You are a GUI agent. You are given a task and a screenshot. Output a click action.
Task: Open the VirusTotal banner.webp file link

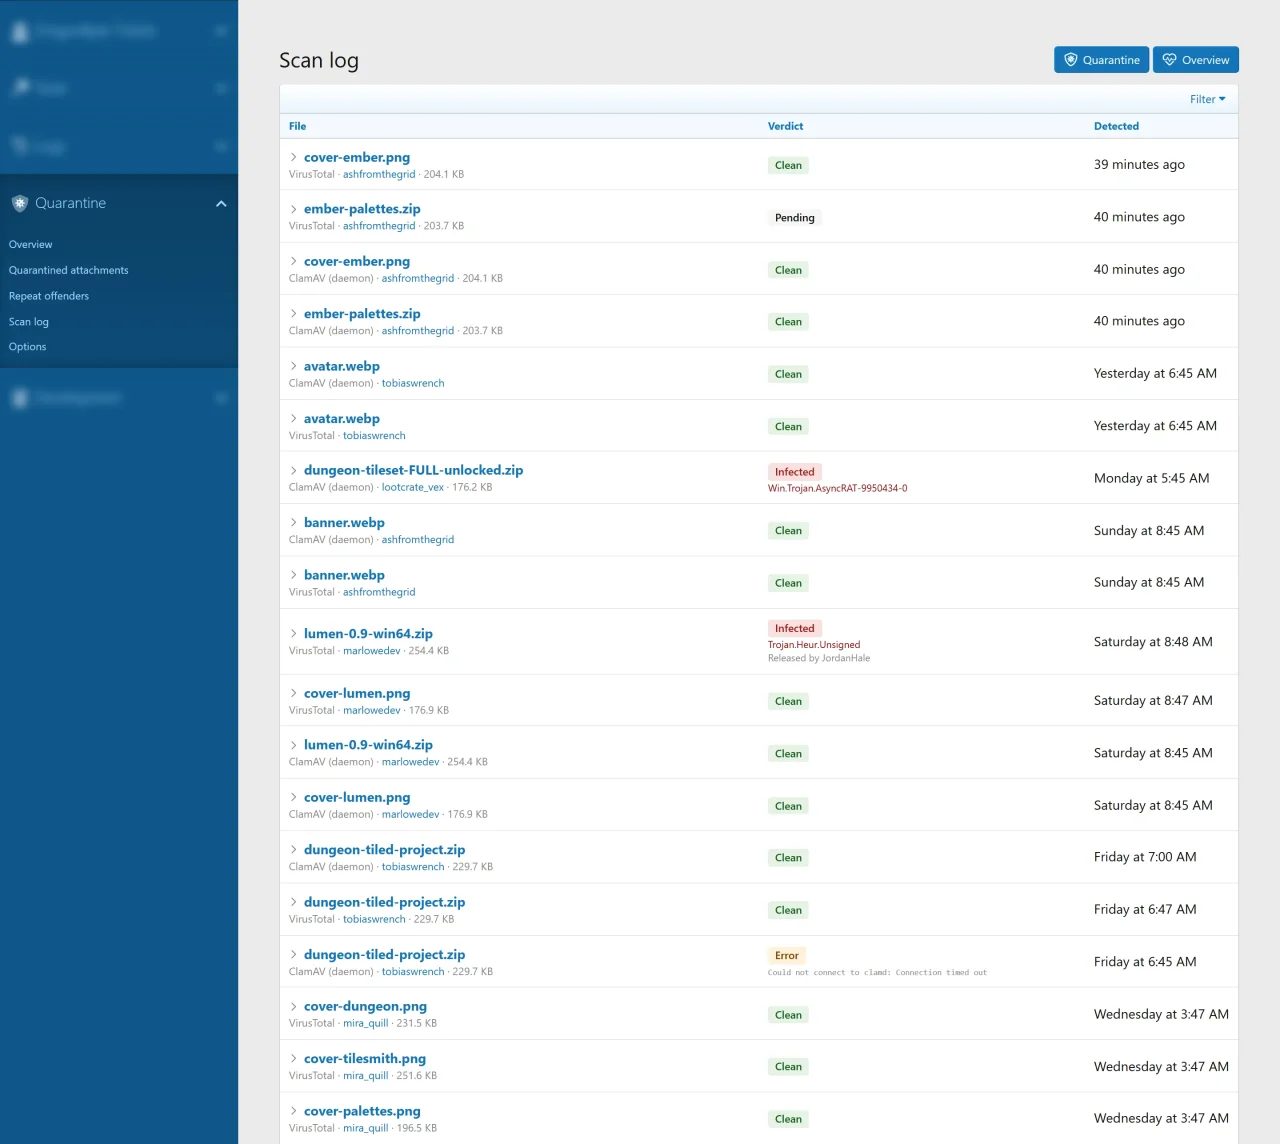(344, 575)
